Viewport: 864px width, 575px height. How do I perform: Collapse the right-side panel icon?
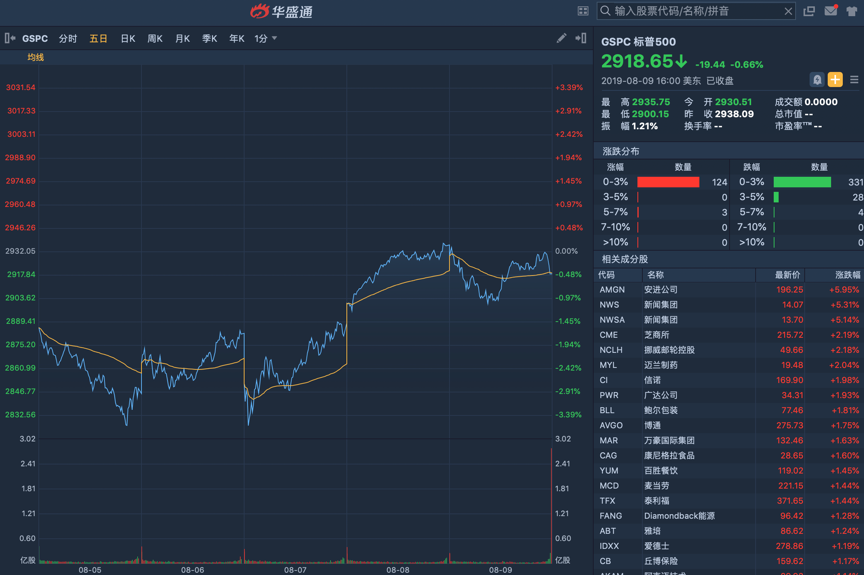581,38
